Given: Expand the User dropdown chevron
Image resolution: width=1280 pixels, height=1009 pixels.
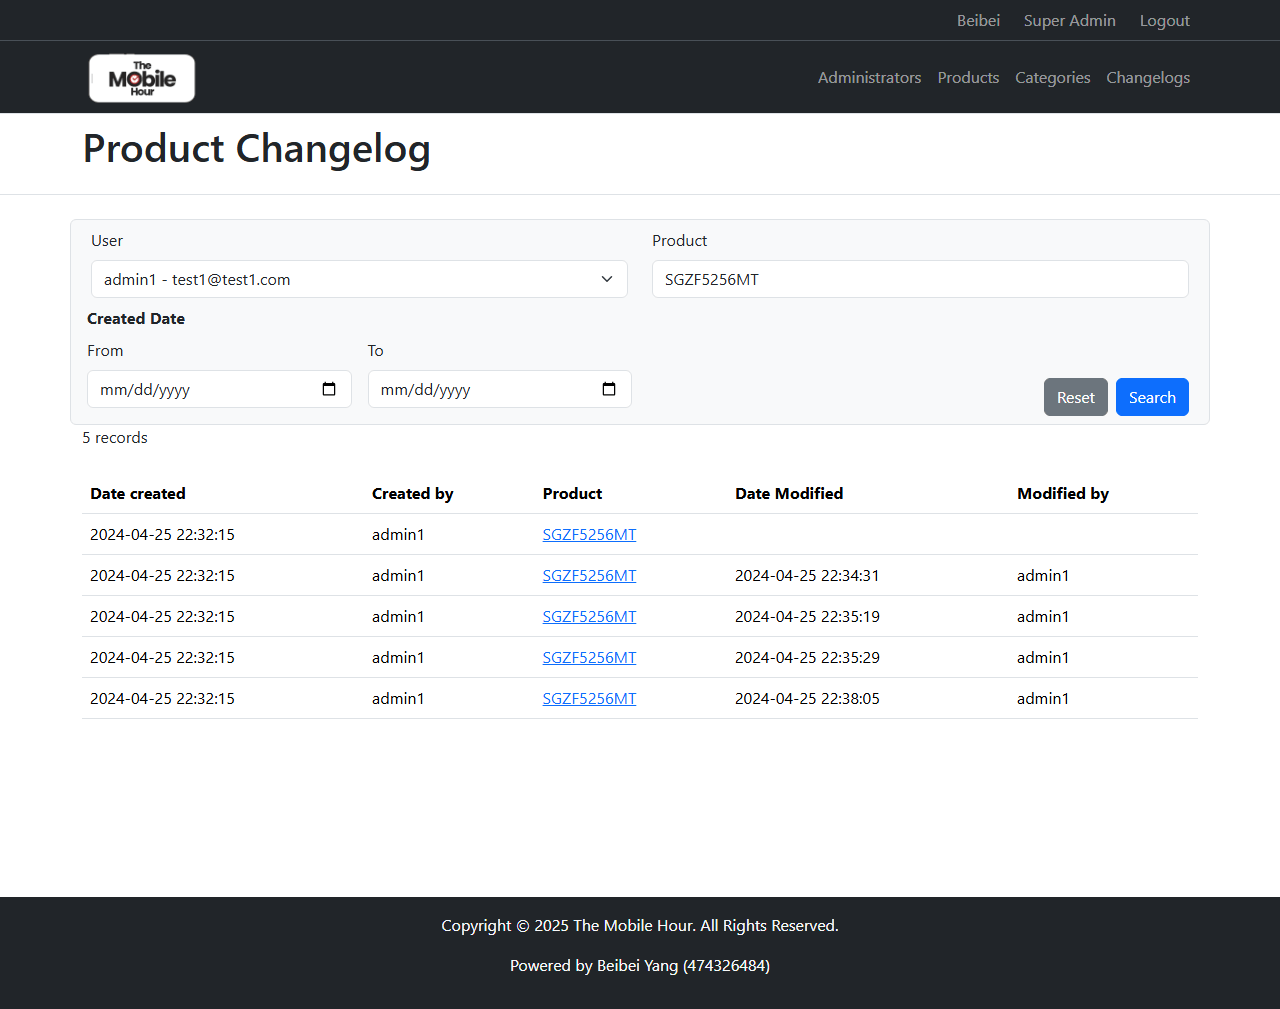Looking at the screenshot, I should [606, 279].
